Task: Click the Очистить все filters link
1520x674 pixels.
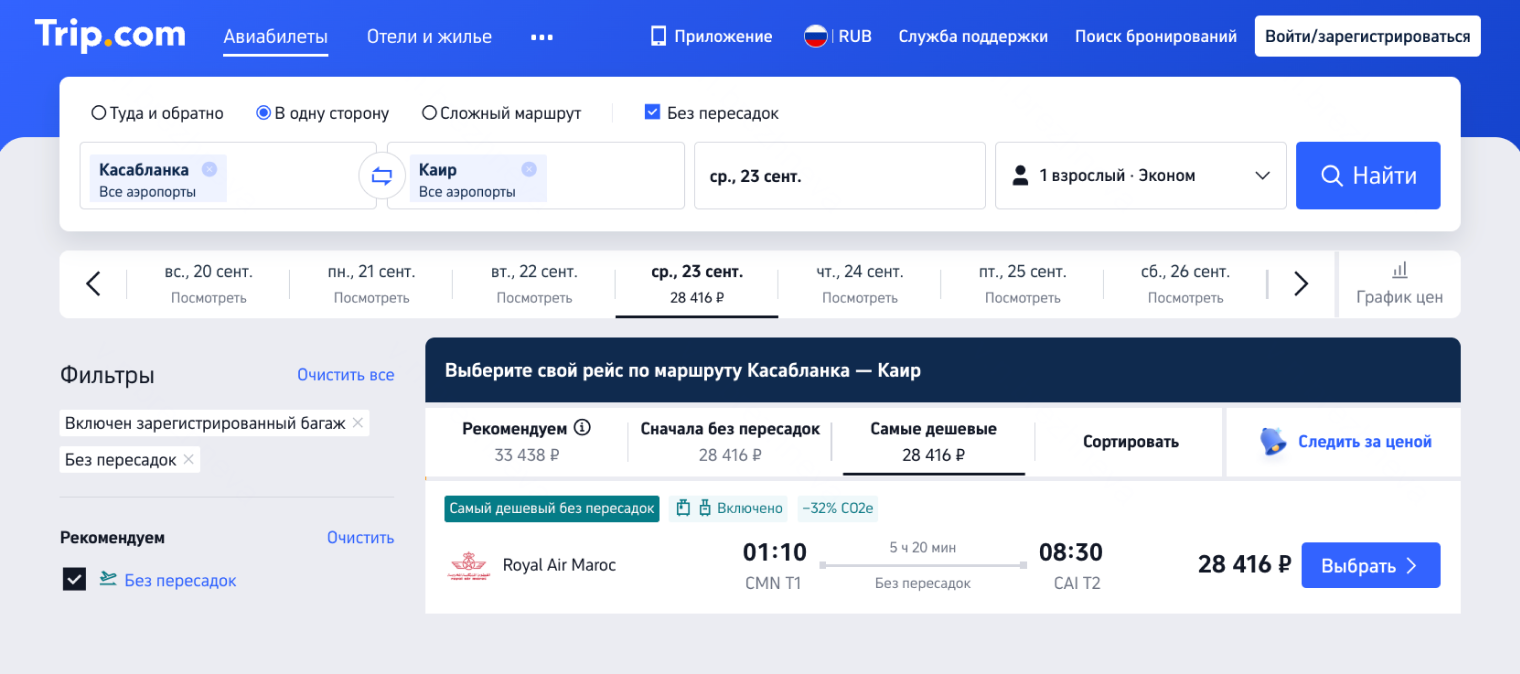Action: [x=345, y=374]
